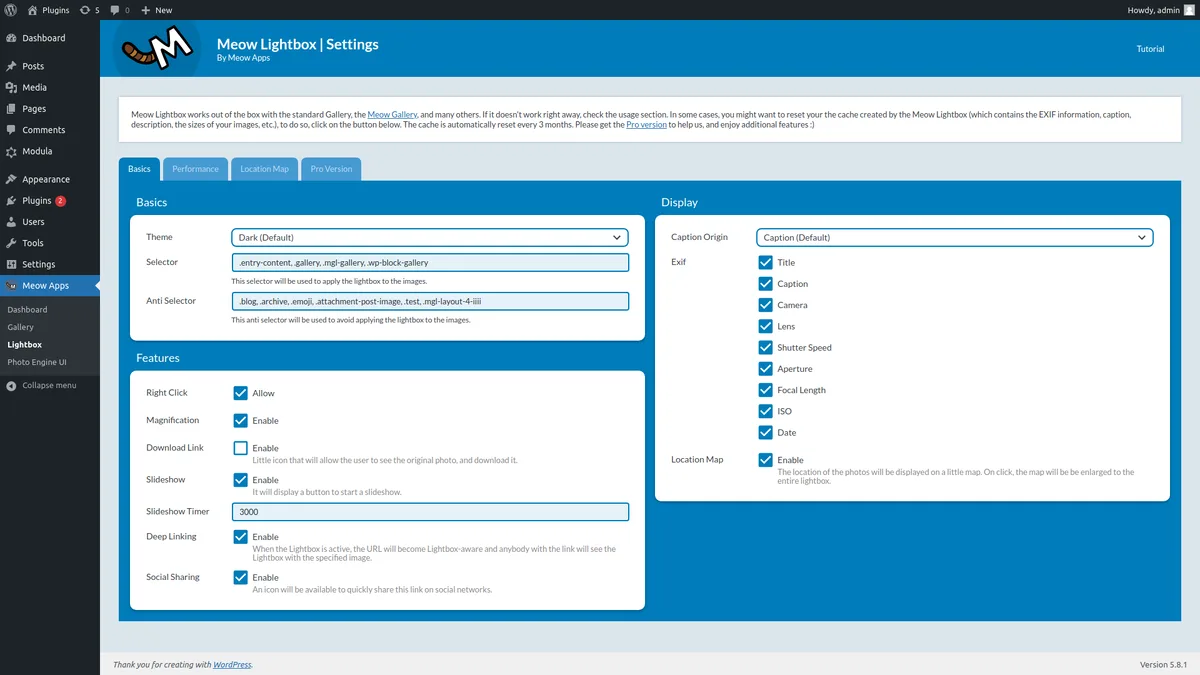Click the 'By Meow Apps' header text
Viewport: 1200px width, 675px height.
tap(244, 58)
